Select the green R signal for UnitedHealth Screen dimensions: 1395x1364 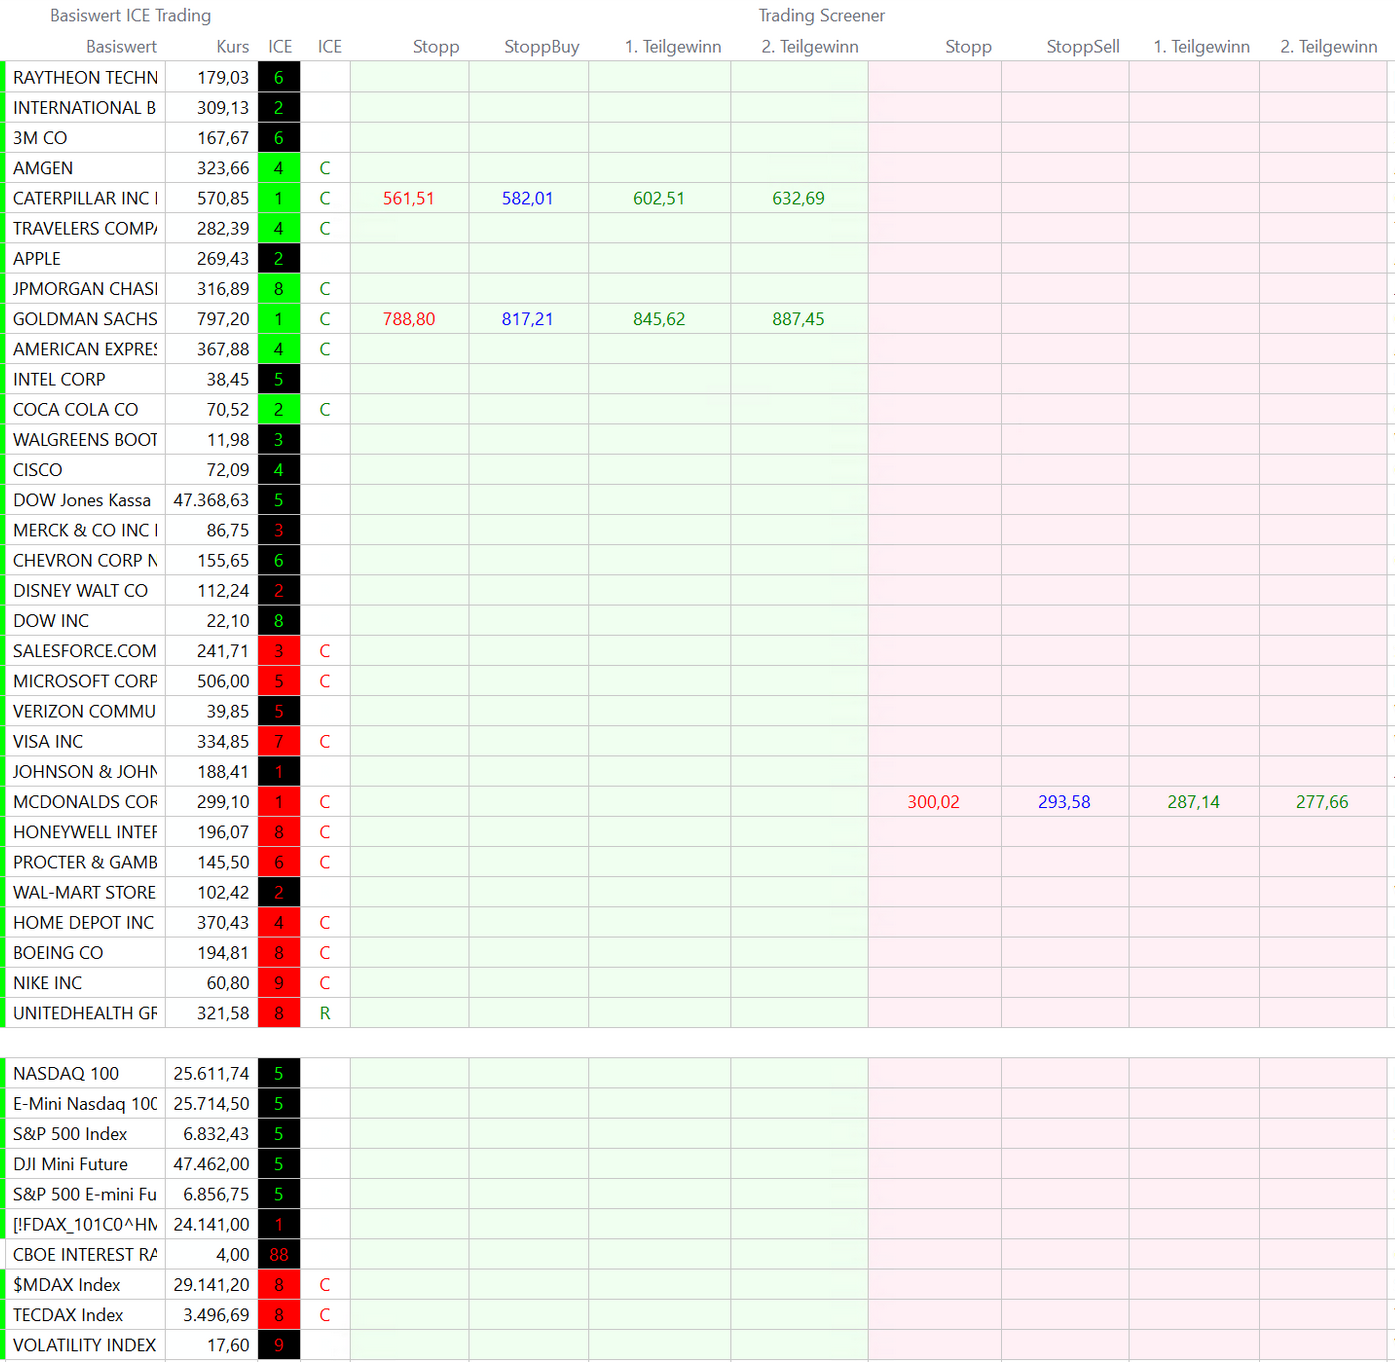click(x=325, y=1013)
